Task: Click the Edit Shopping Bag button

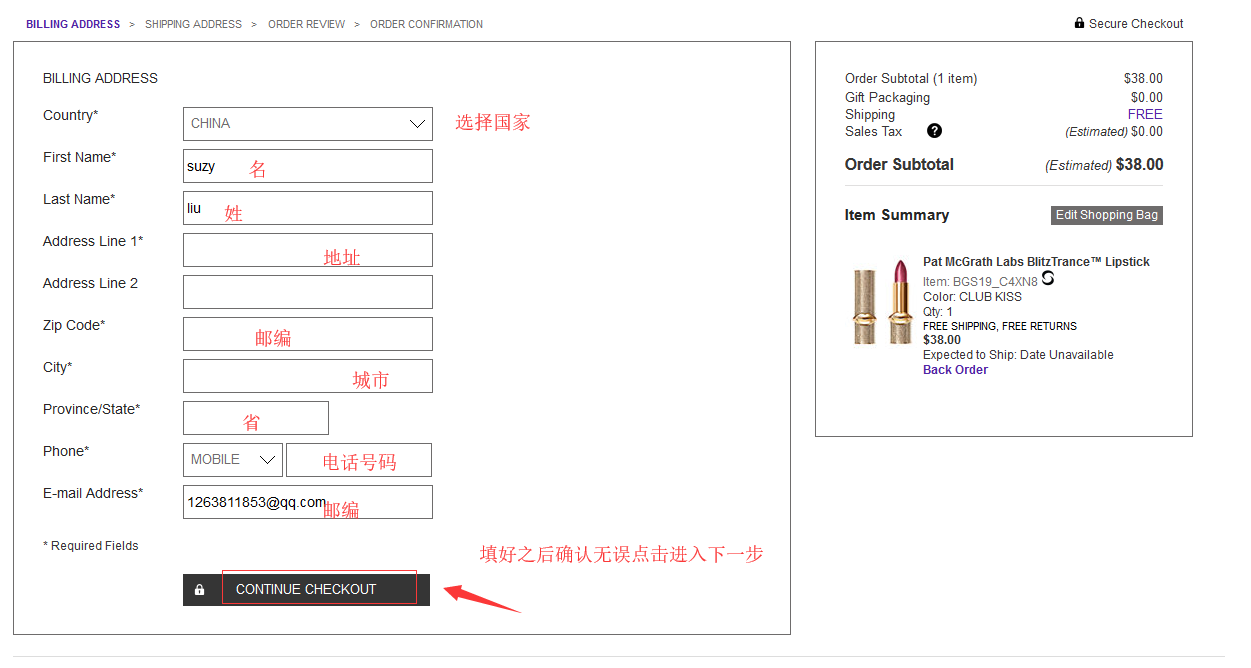Action: (1106, 215)
